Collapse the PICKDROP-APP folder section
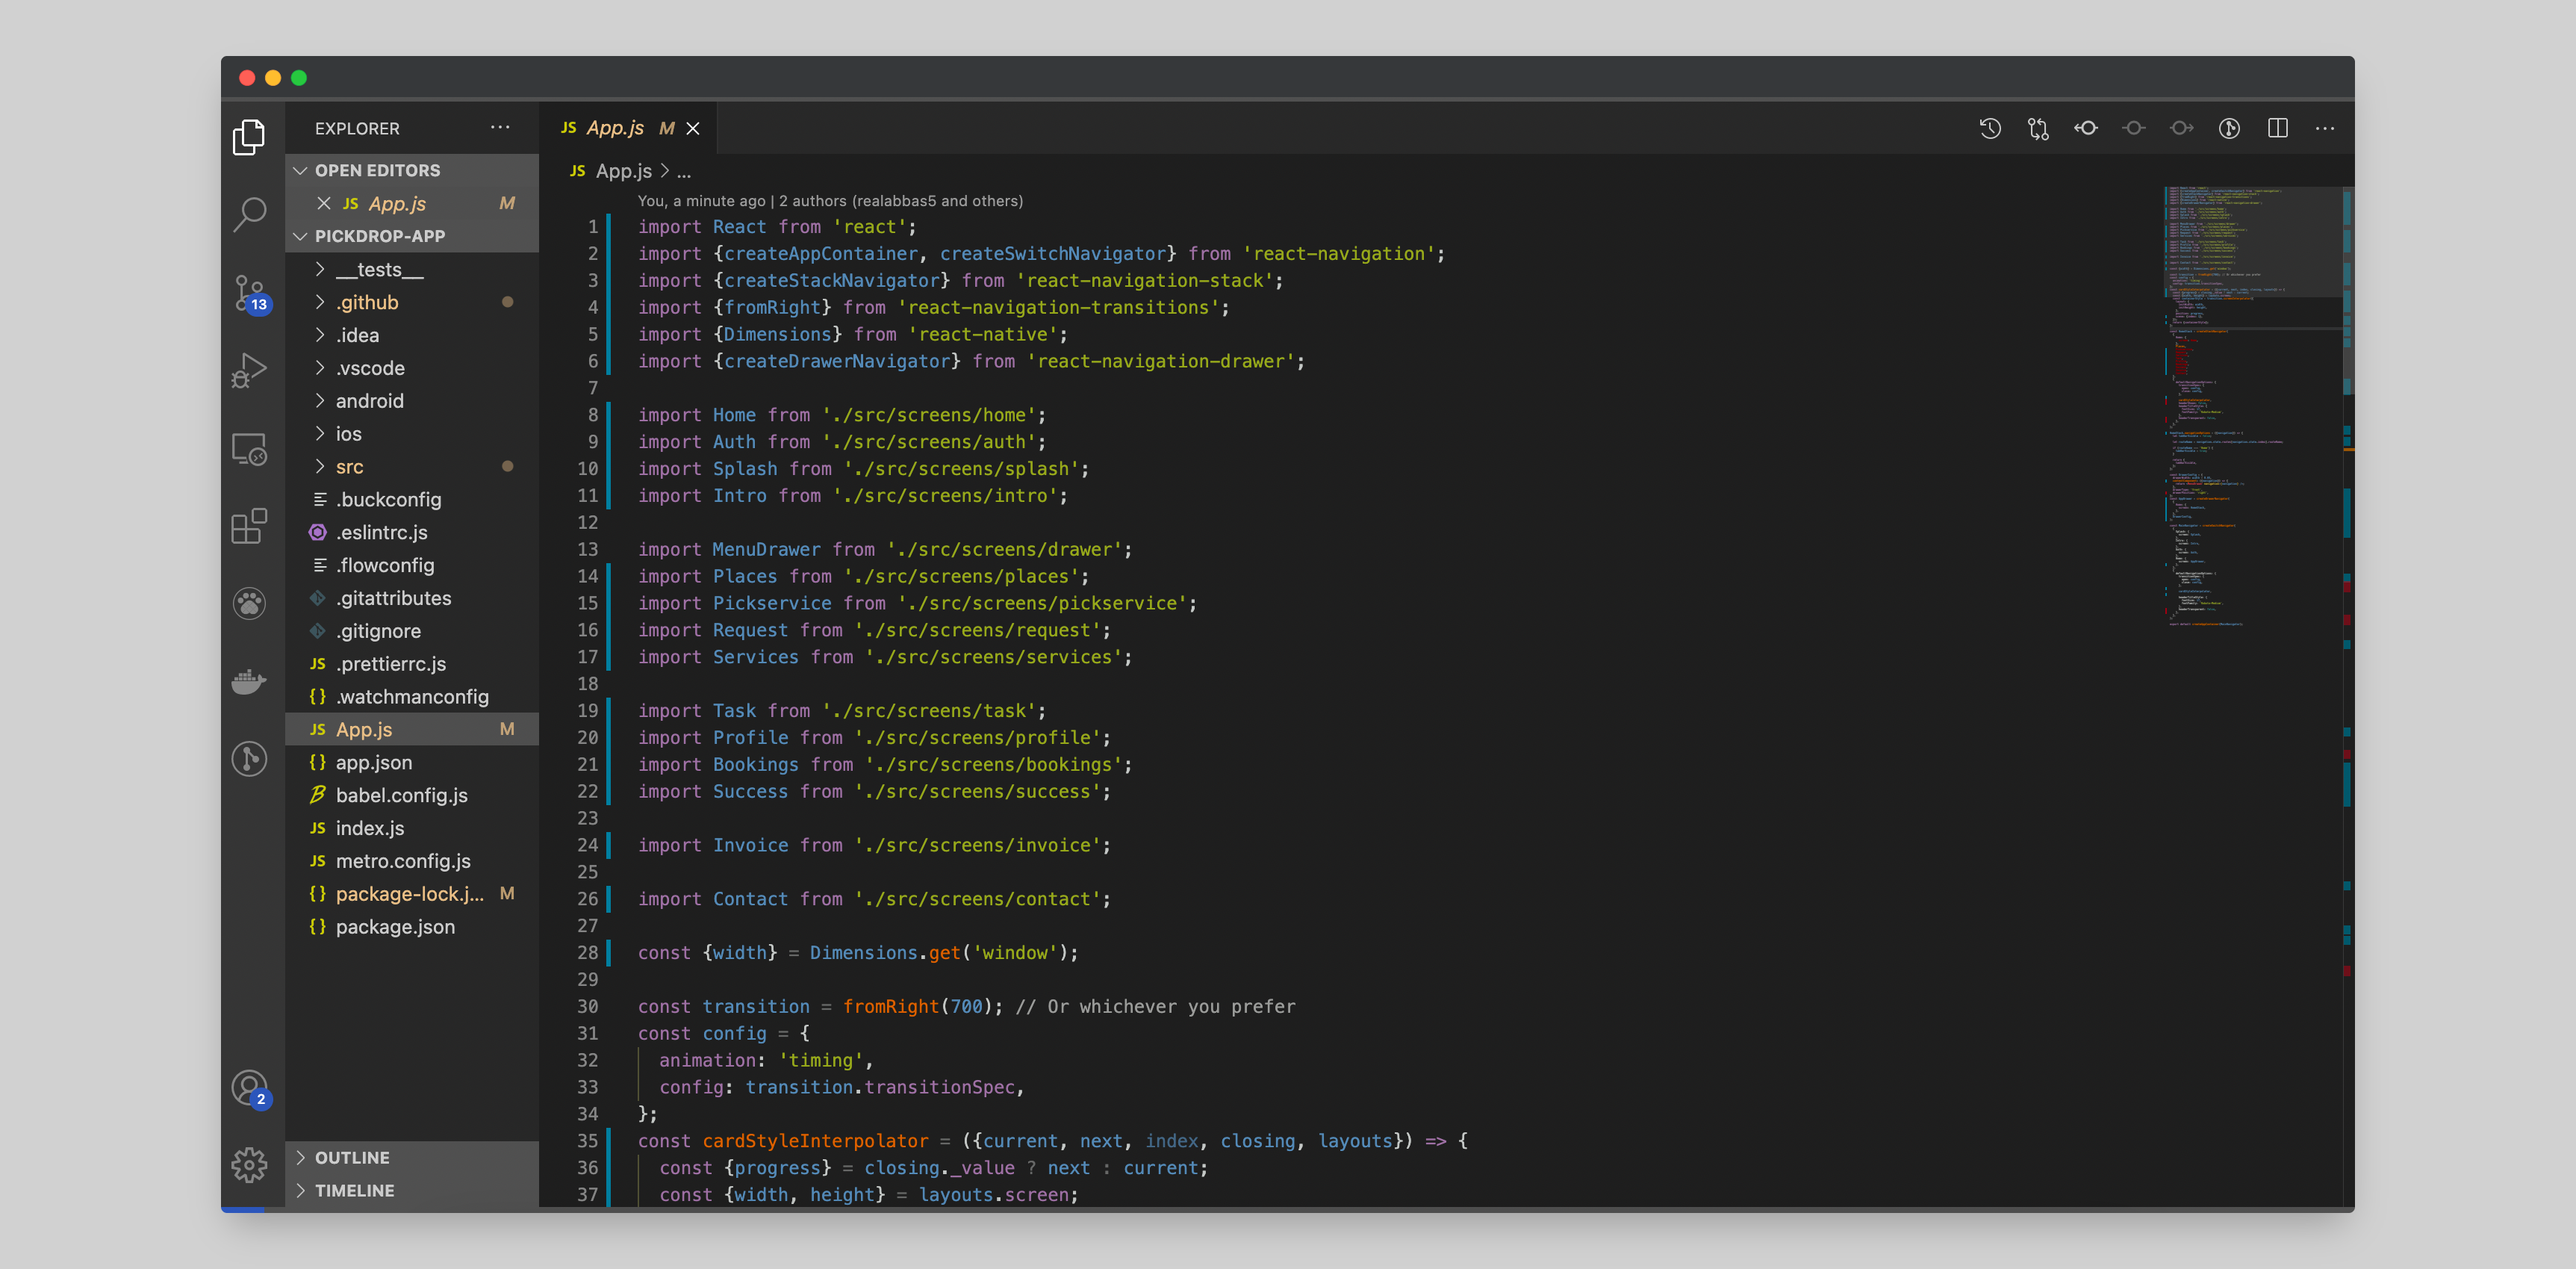Image resolution: width=2576 pixels, height=1269 pixels. 413,236
